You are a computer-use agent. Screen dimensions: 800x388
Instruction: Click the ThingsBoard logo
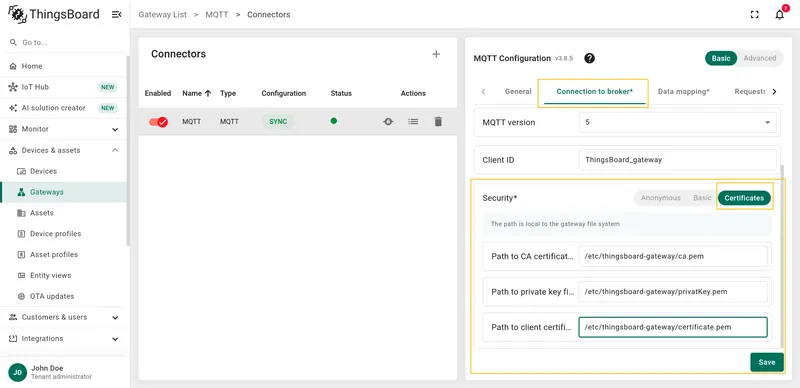pyautogui.click(x=54, y=14)
